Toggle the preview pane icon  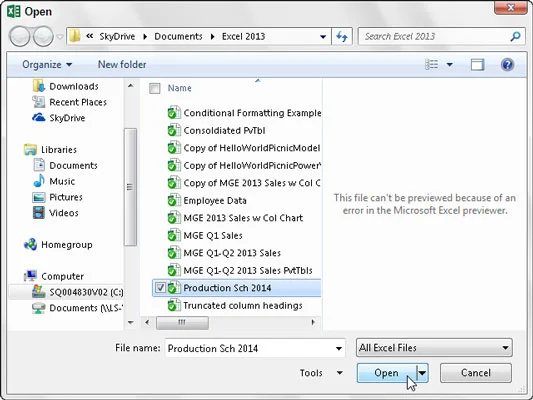point(477,64)
